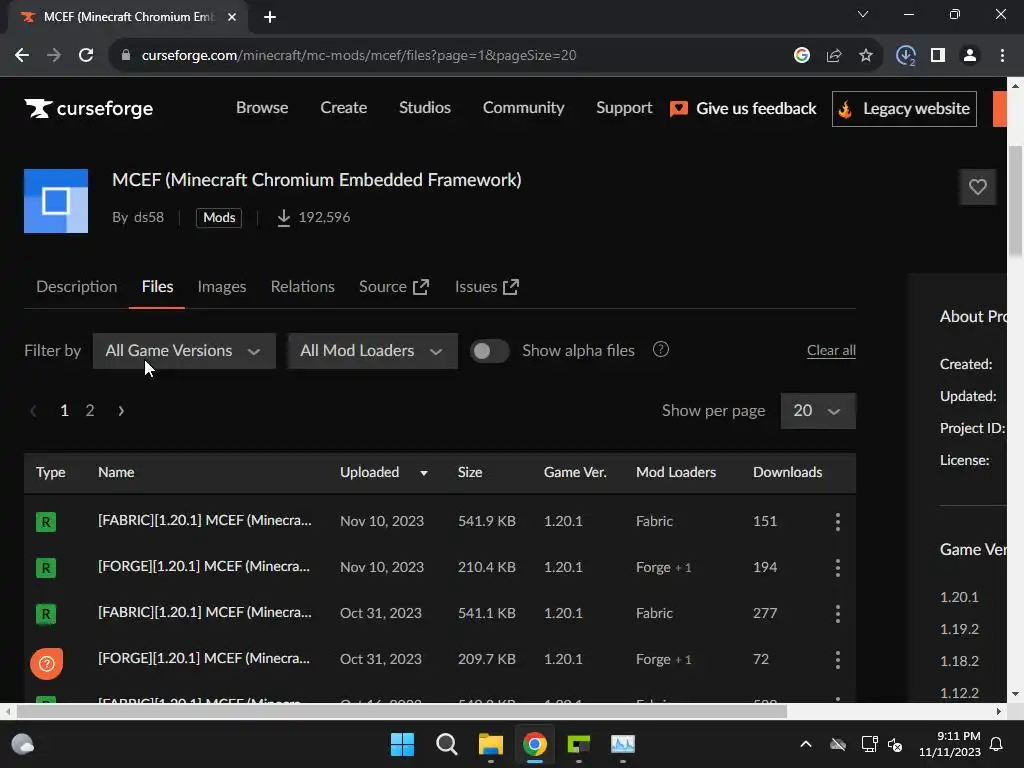Image resolution: width=1024 pixels, height=768 pixels.
Task: Switch to Images tab
Action: pyautogui.click(x=222, y=287)
